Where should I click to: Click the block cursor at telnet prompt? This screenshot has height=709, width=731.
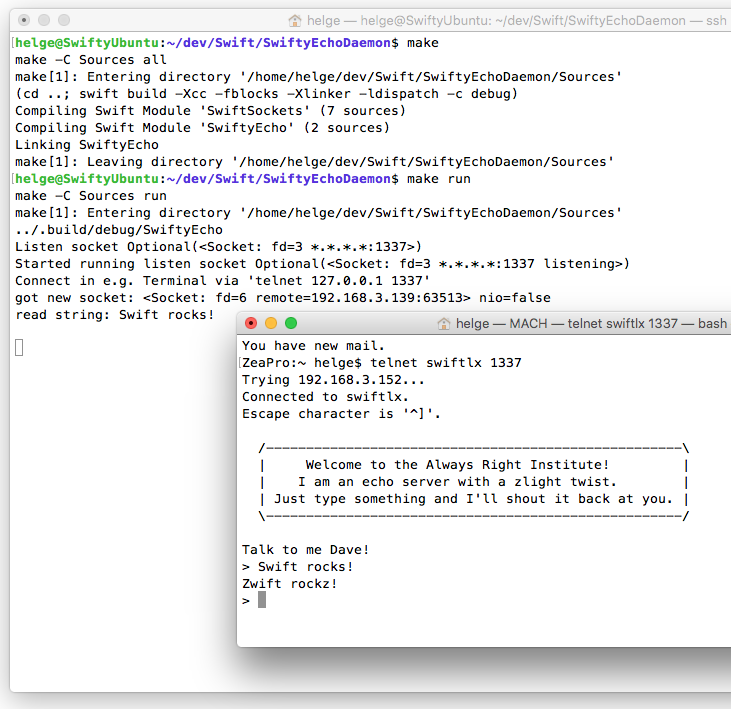click(x=262, y=600)
